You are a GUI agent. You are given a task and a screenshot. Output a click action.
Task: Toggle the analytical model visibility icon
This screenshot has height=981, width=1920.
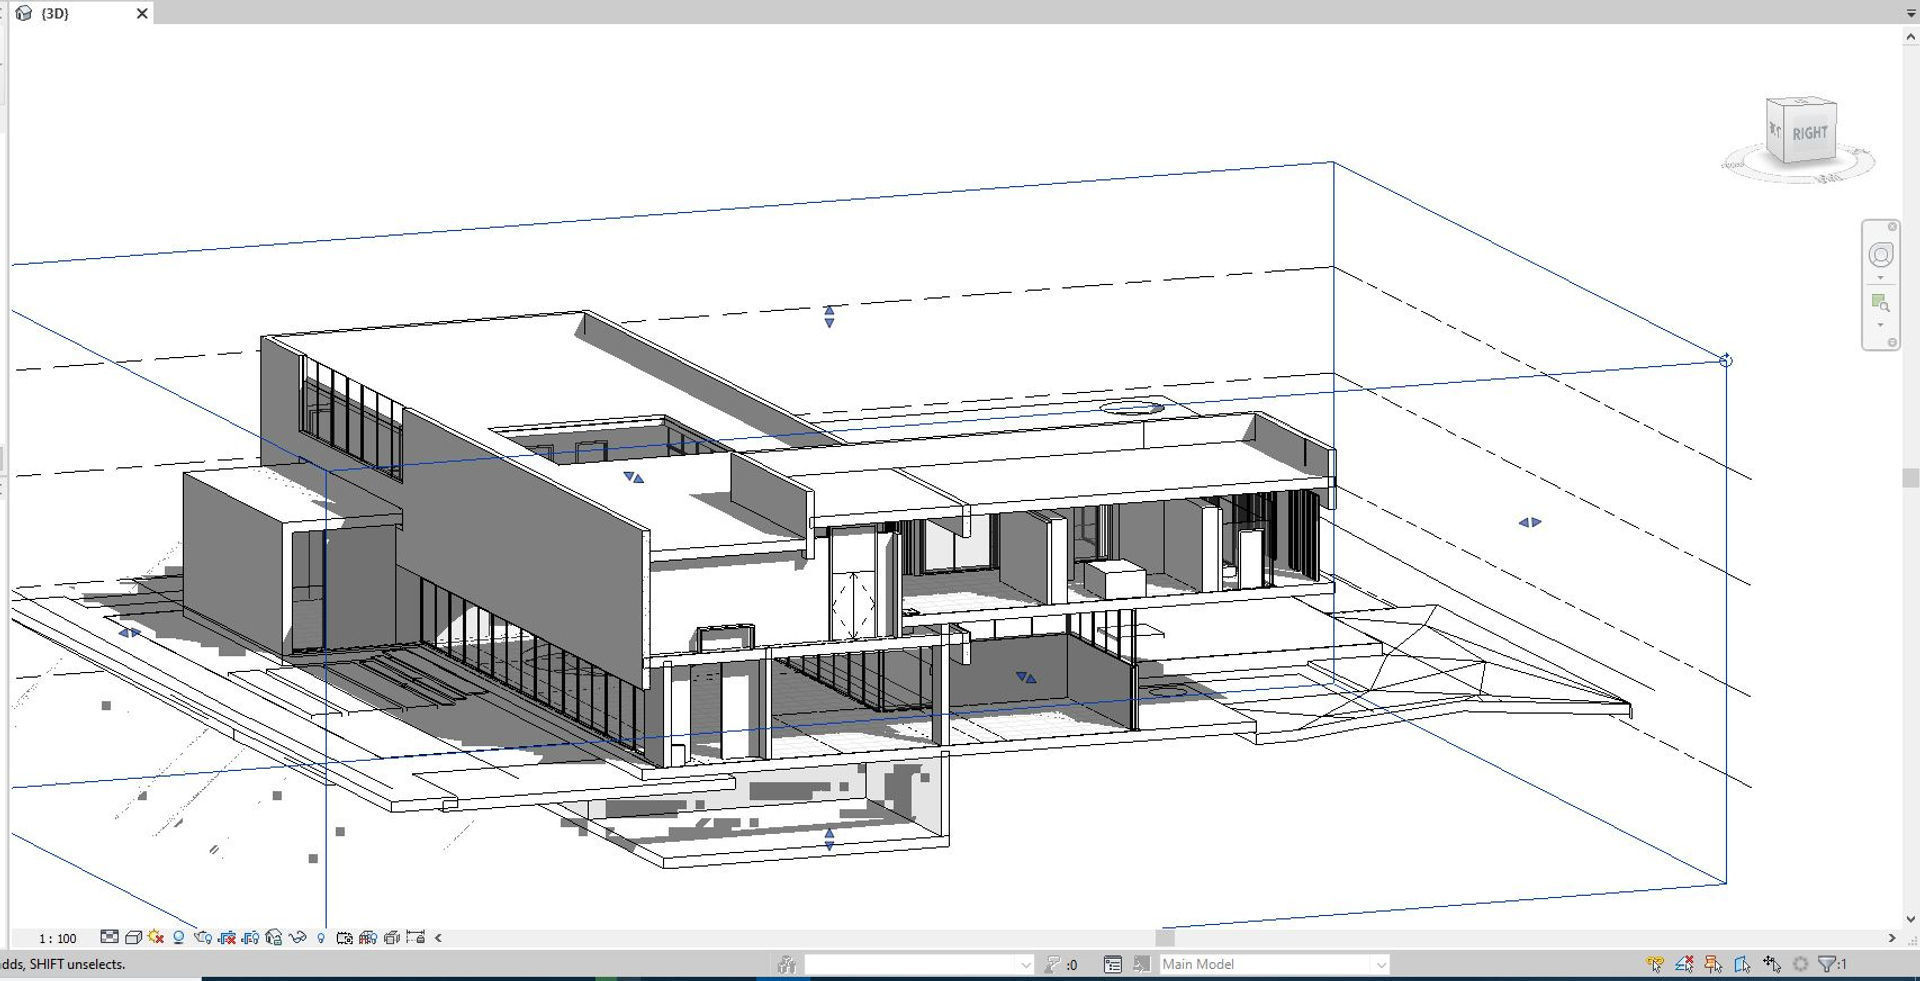[x=368, y=937]
